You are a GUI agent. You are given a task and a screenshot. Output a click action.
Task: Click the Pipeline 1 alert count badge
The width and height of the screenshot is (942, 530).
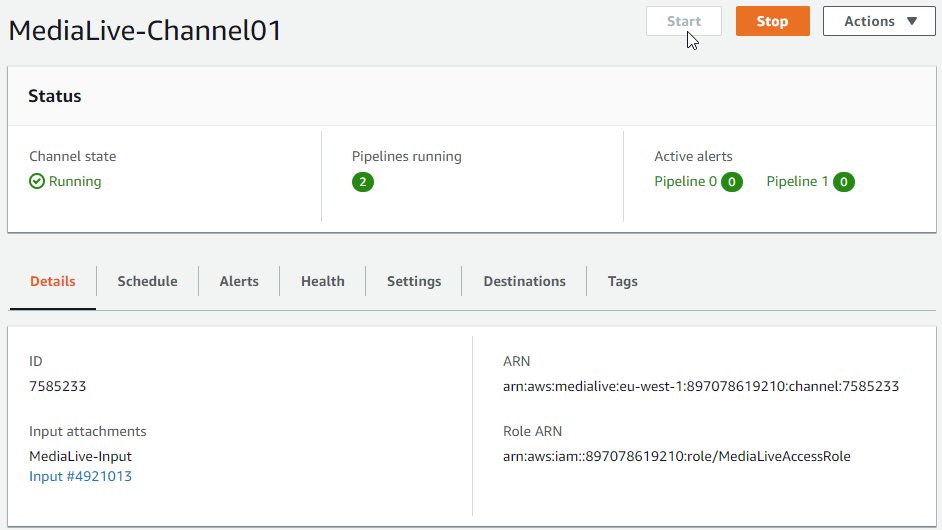(x=844, y=182)
